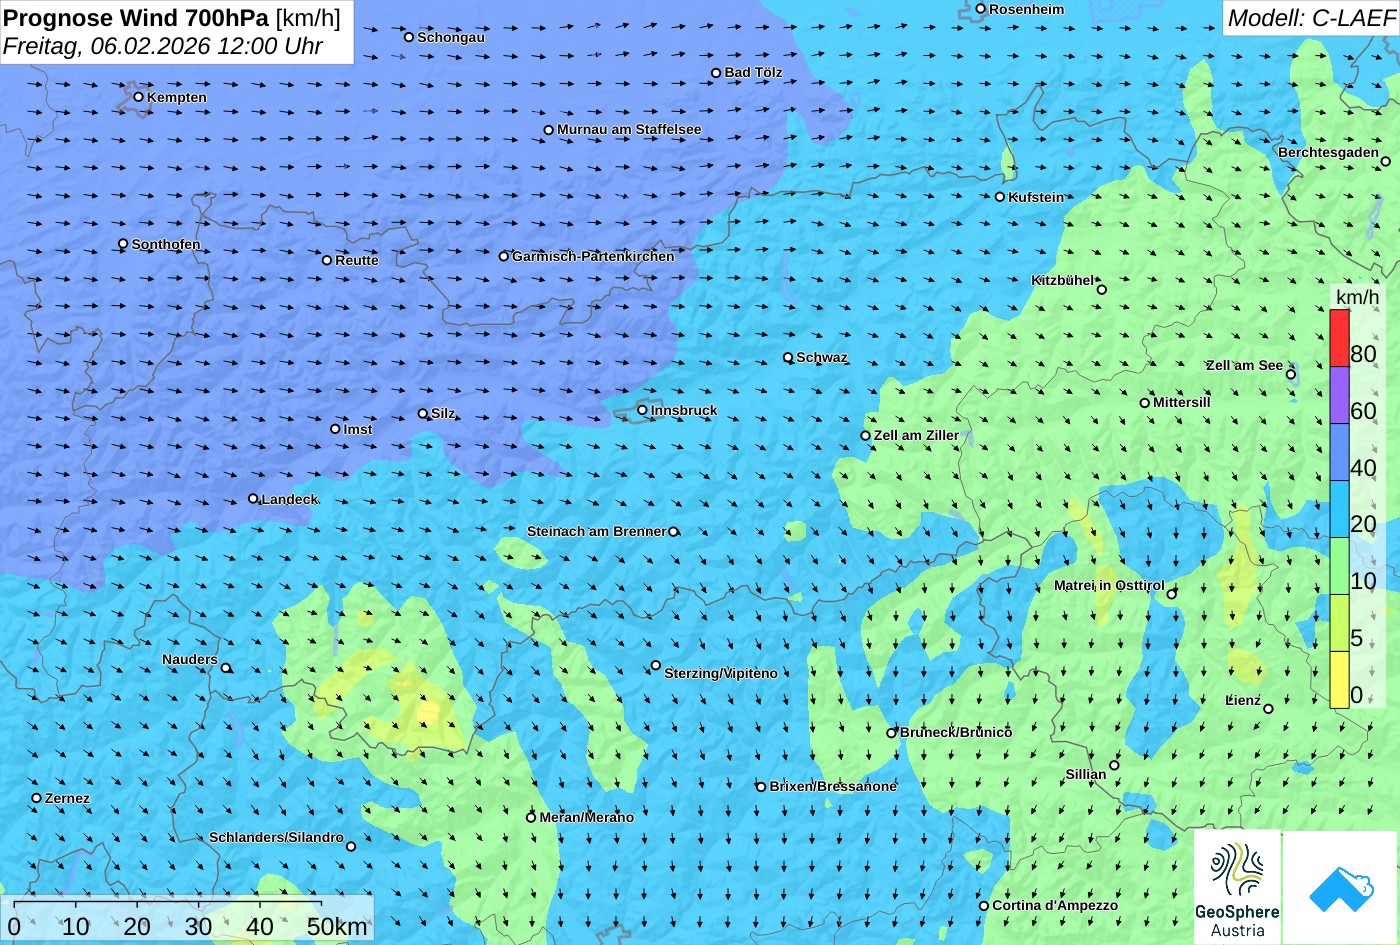The image size is (1400, 945).
Task: Click the Zell am See marker
Action: [1291, 375]
